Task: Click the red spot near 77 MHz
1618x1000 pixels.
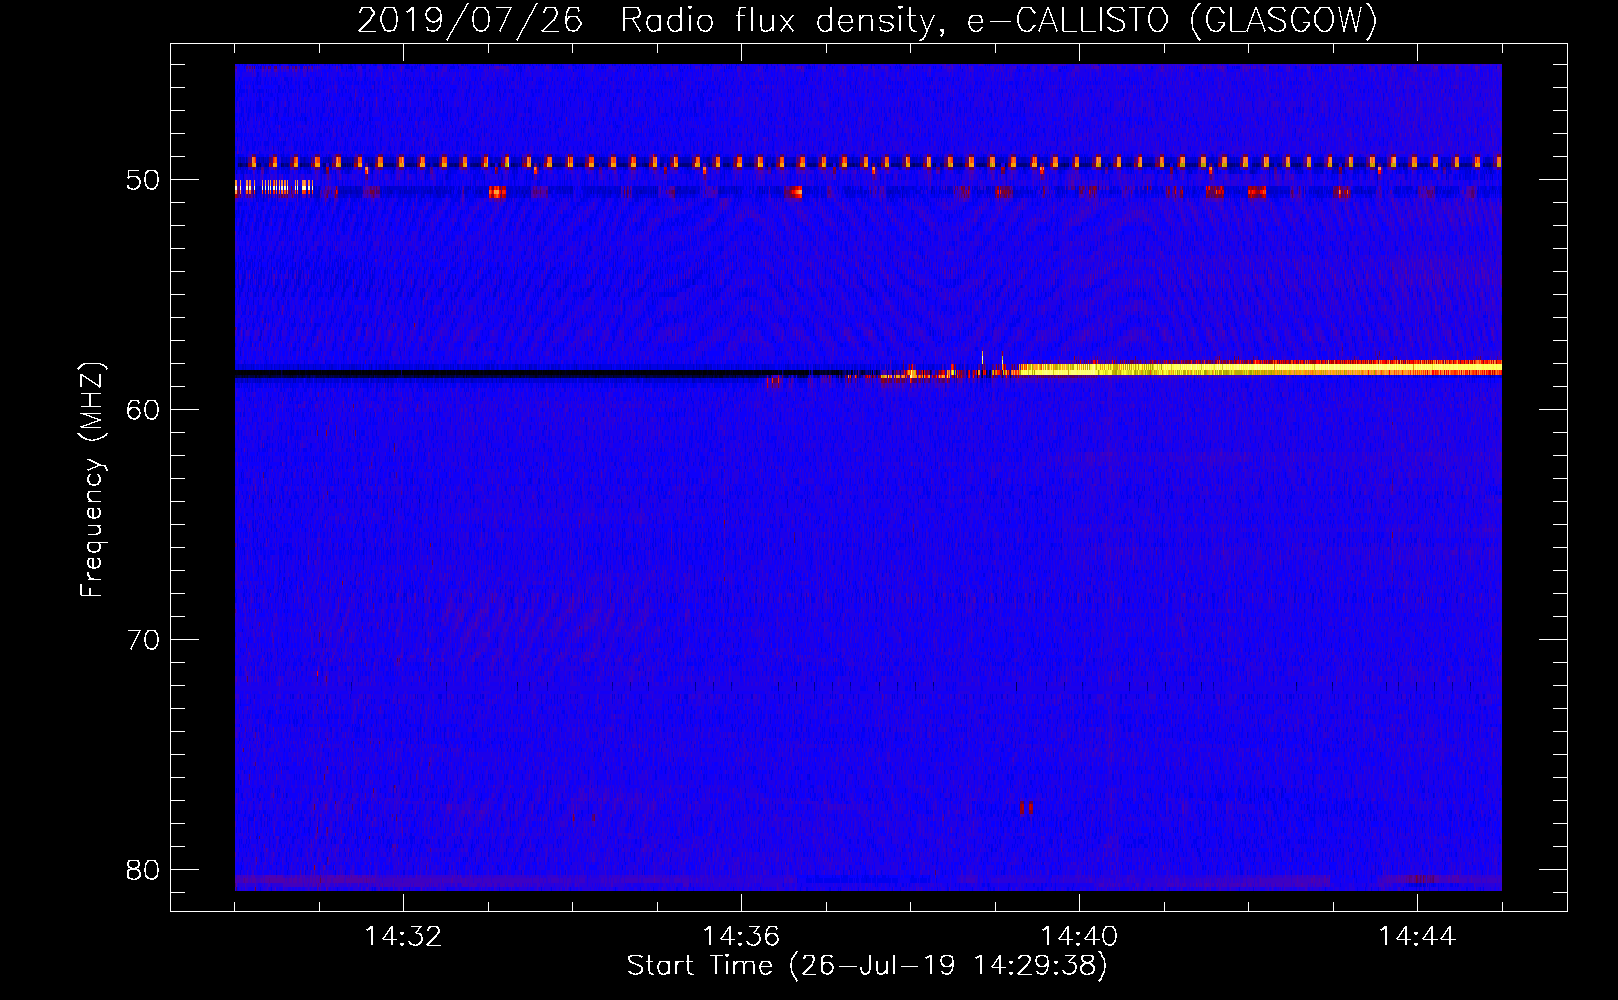Action: point(1026,807)
